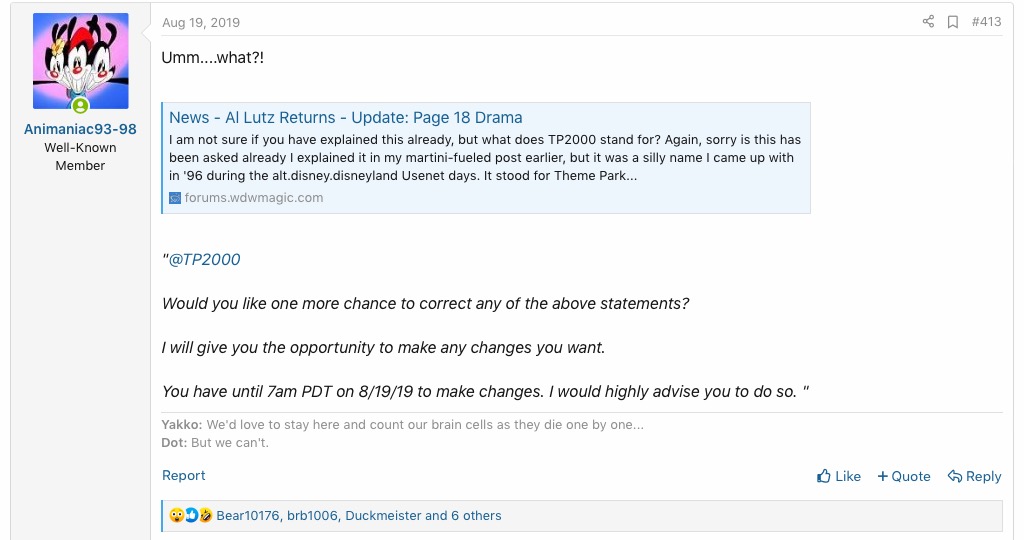The height and width of the screenshot is (540, 1024).
Task: Open Duckmeister's profile from reactions
Action: (x=383, y=516)
